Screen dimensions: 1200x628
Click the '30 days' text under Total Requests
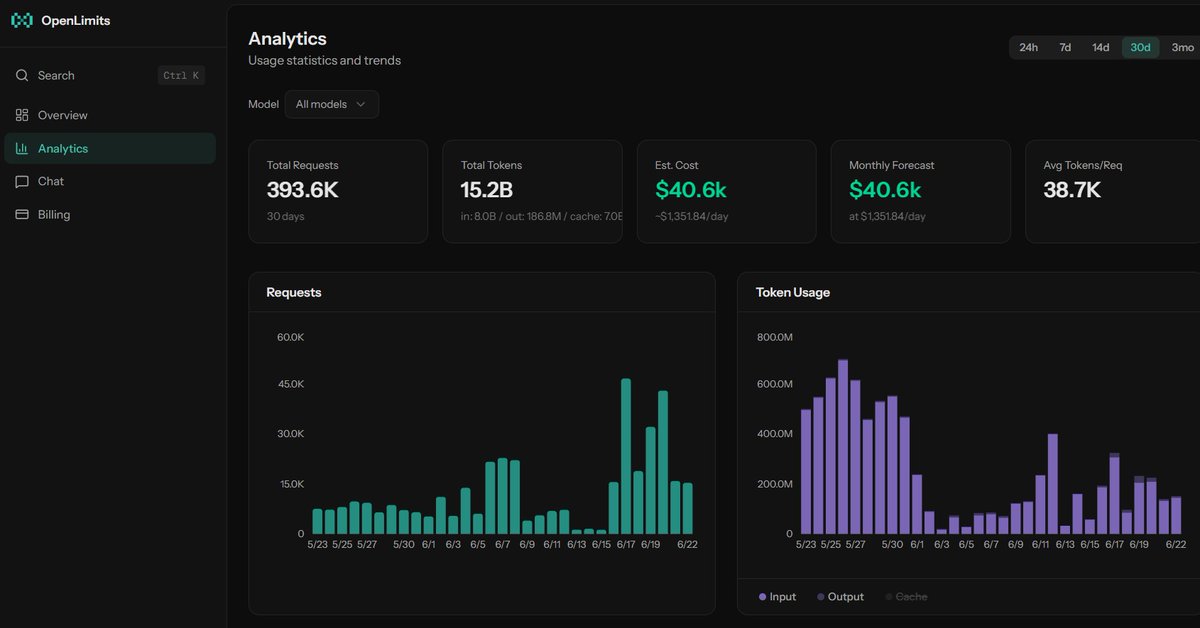pyautogui.click(x=286, y=216)
